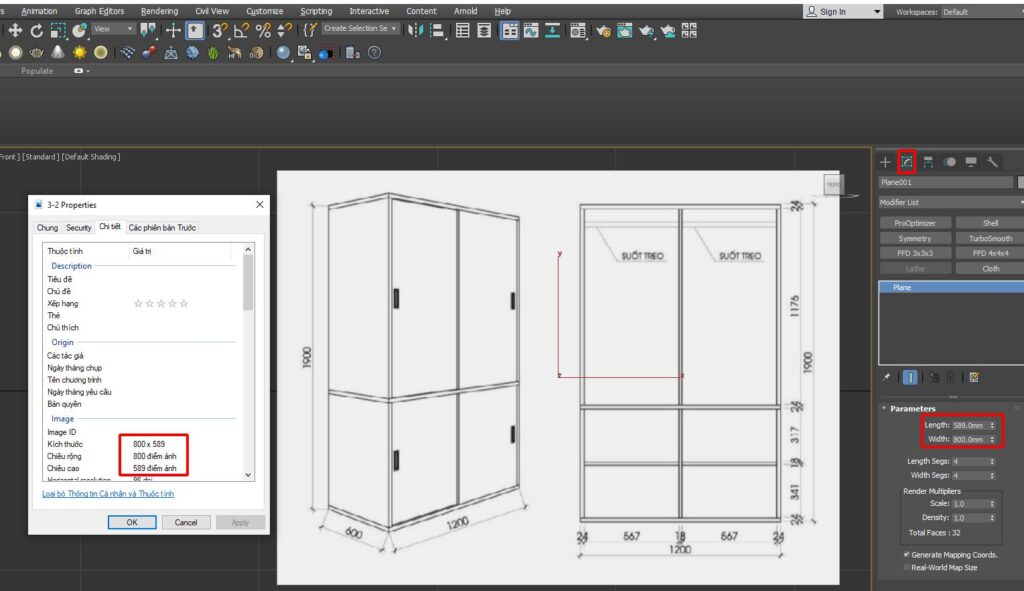The image size is (1024, 591).
Task: Select the Rotate tool on the toolbar
Action: click(37, 31)
